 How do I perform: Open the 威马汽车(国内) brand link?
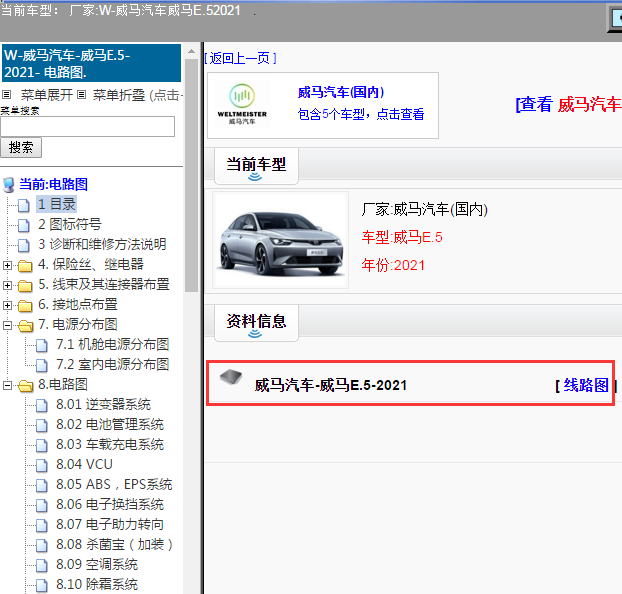341,92
